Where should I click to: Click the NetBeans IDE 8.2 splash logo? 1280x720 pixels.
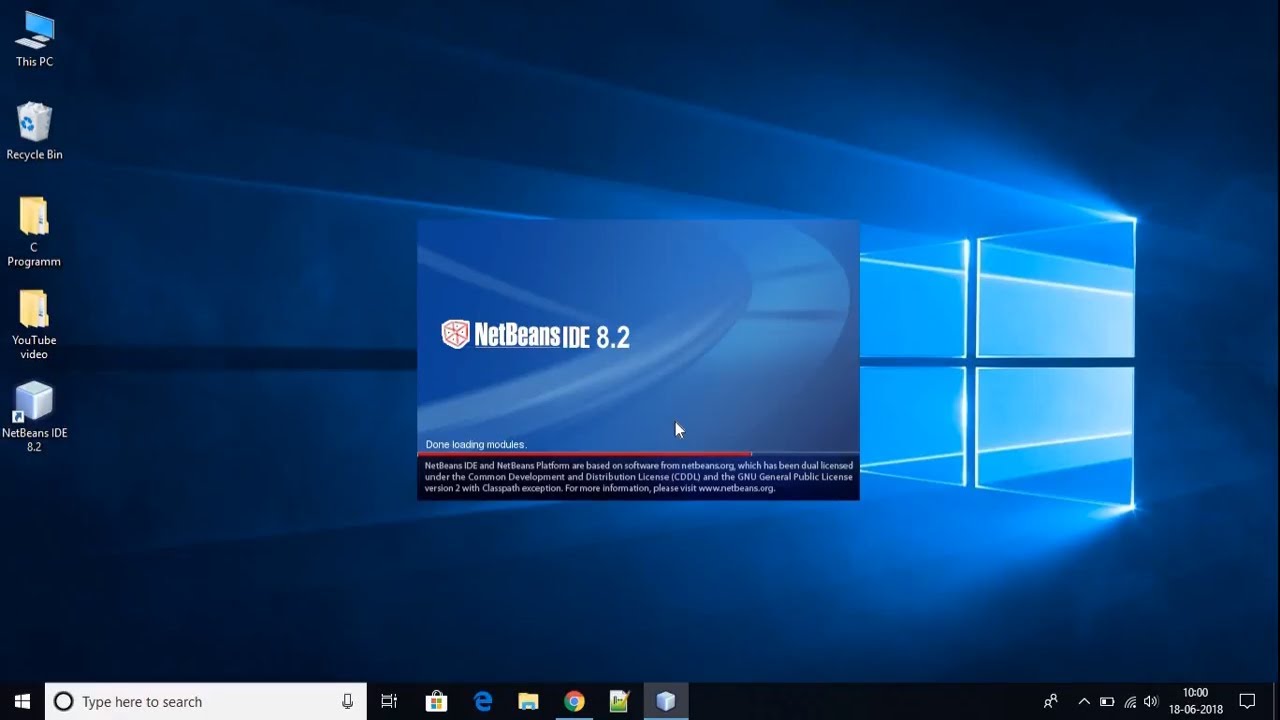(536, 335)
